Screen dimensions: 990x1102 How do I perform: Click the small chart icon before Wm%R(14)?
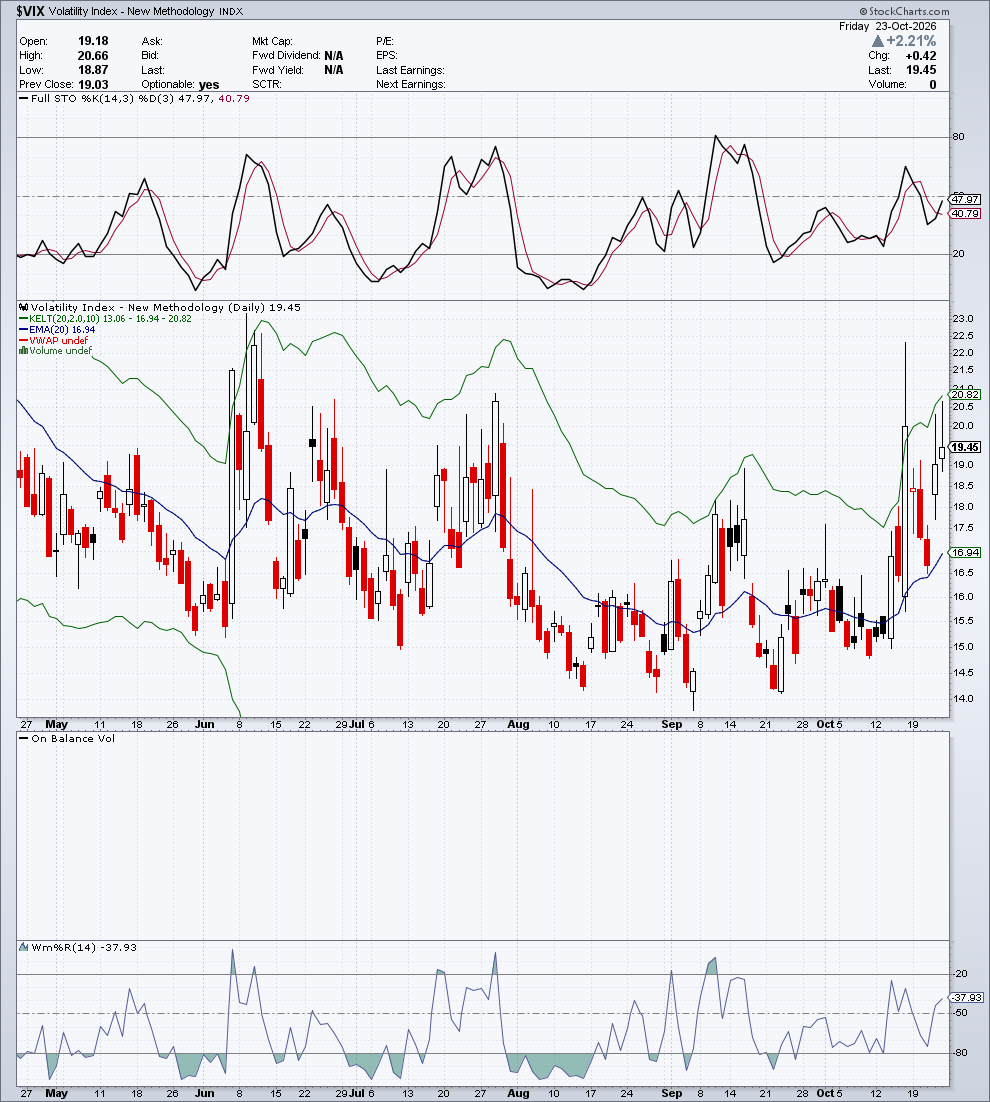[x=24, y=947]
